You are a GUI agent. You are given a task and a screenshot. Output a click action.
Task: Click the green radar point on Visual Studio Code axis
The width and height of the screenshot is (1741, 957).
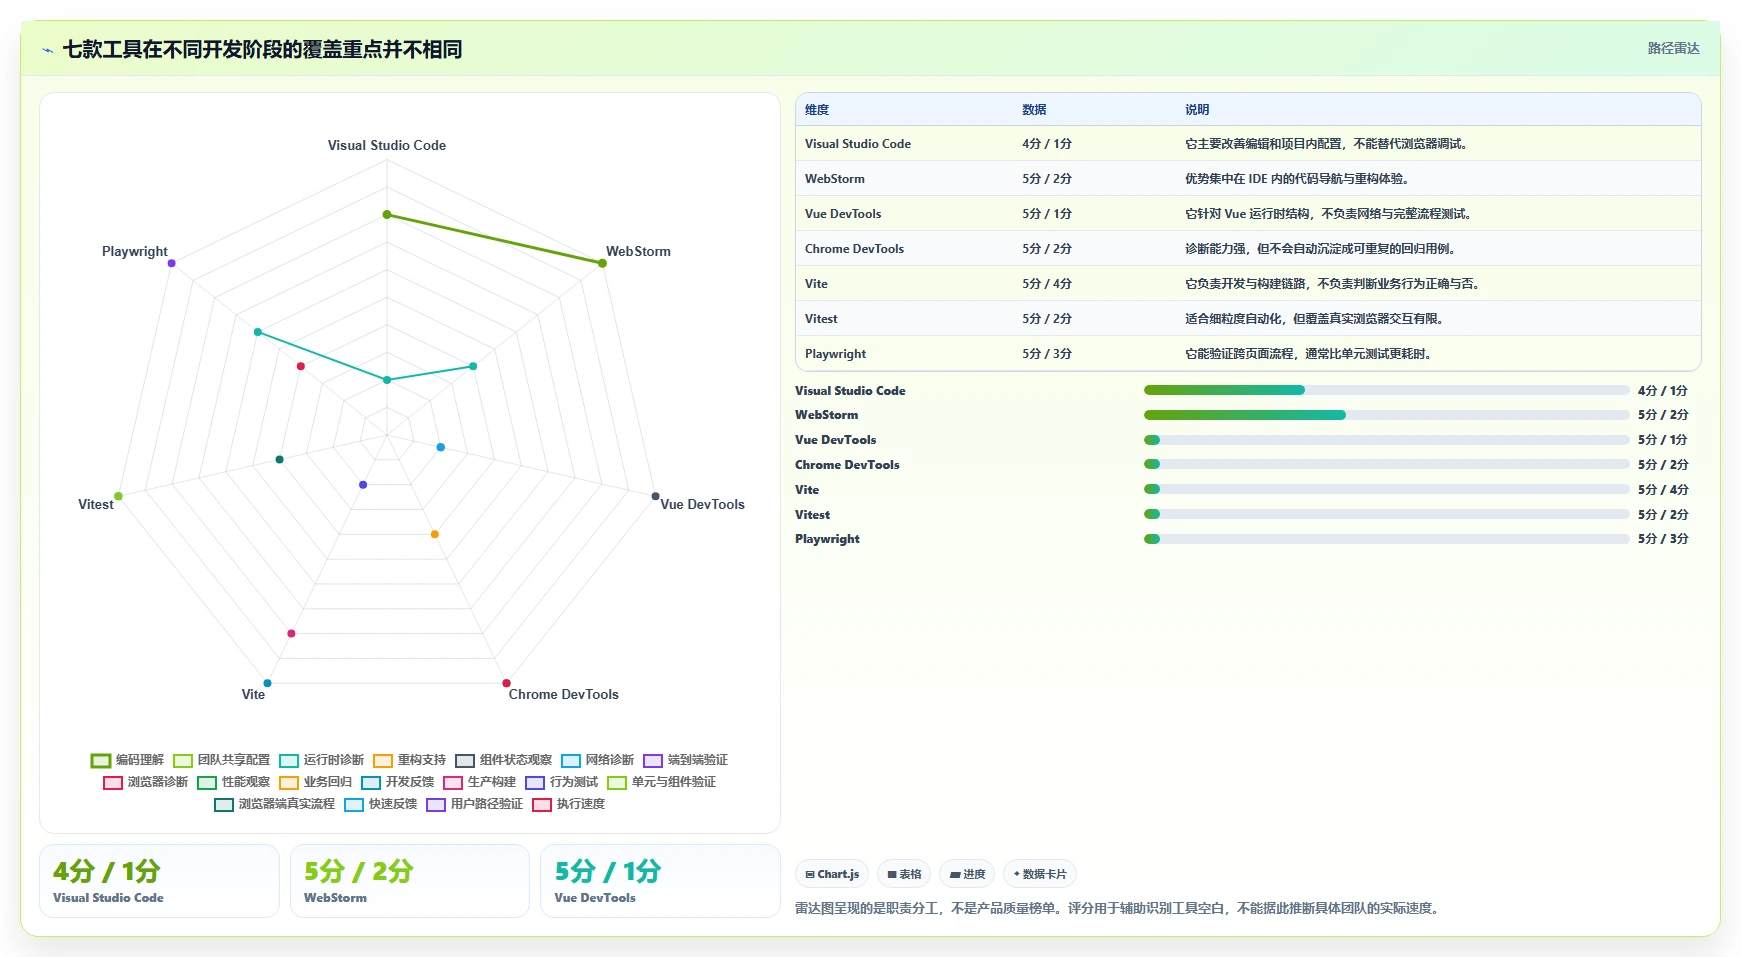[387, 214]
